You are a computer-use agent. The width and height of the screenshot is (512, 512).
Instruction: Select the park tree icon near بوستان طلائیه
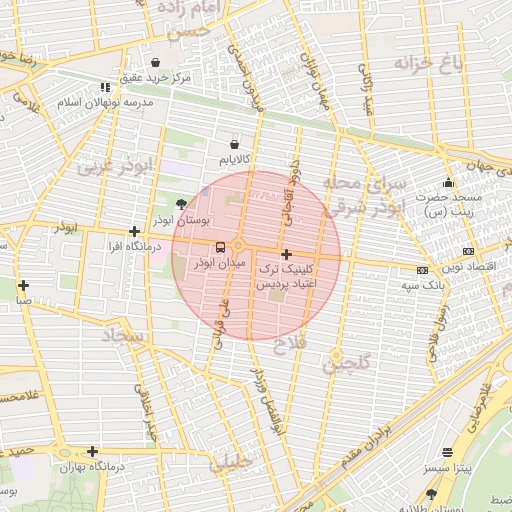pos(431,494)
